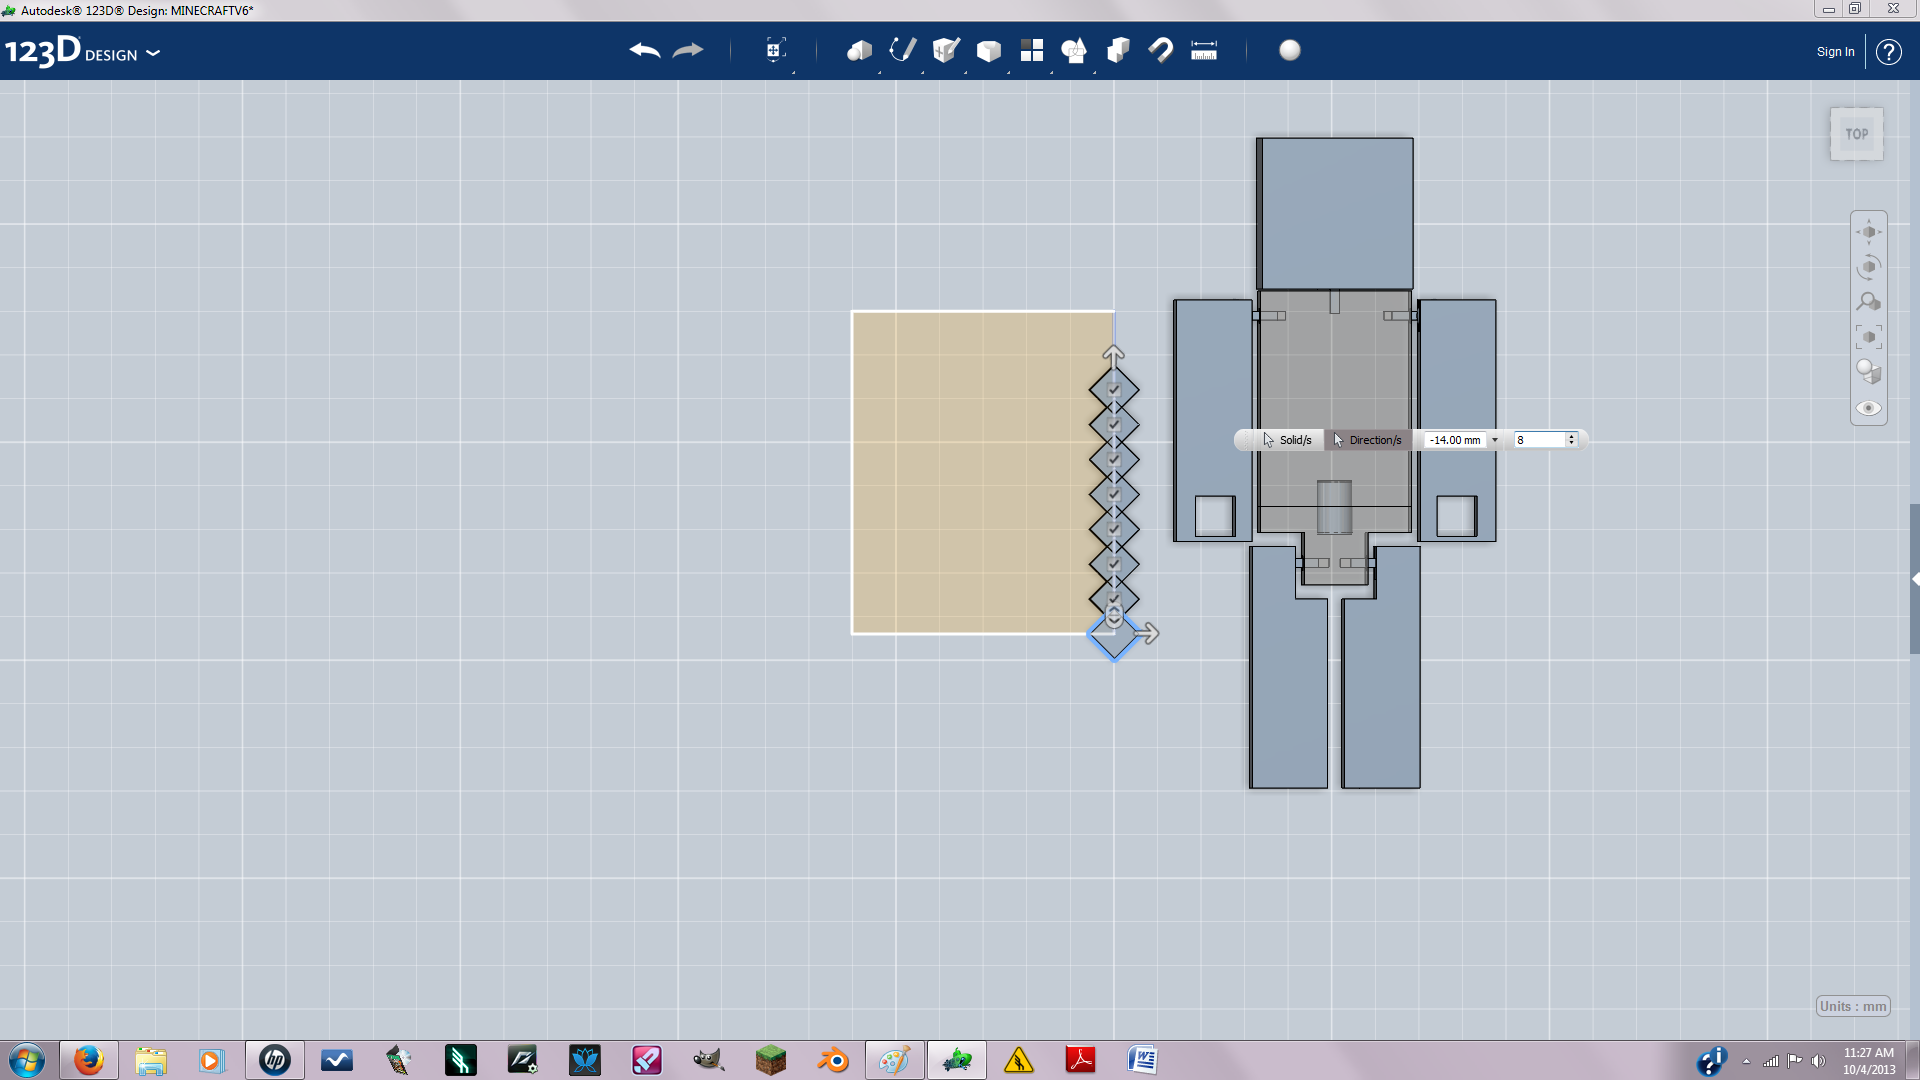Open the Construct dropdown triangle
Viewport: 1920px width, 1080px height.
pyautogui.click(x=965, y=72)
